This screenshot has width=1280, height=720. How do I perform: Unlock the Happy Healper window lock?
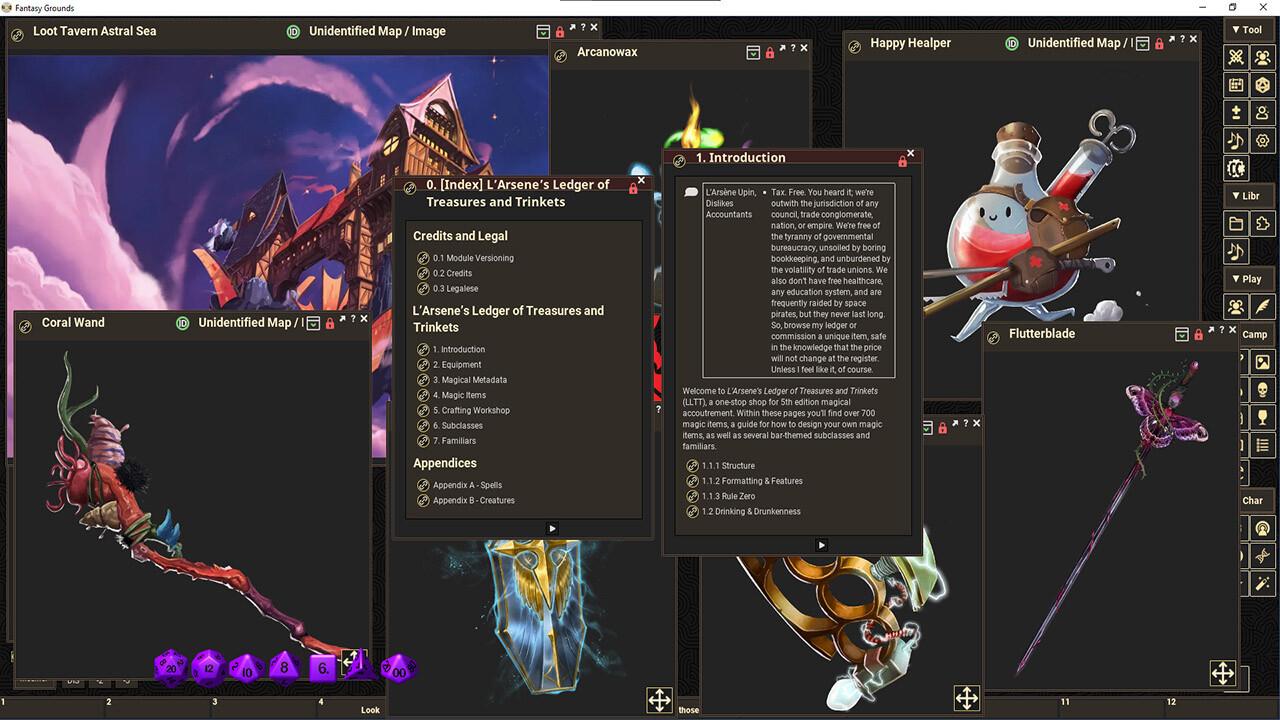(1158, 43)
